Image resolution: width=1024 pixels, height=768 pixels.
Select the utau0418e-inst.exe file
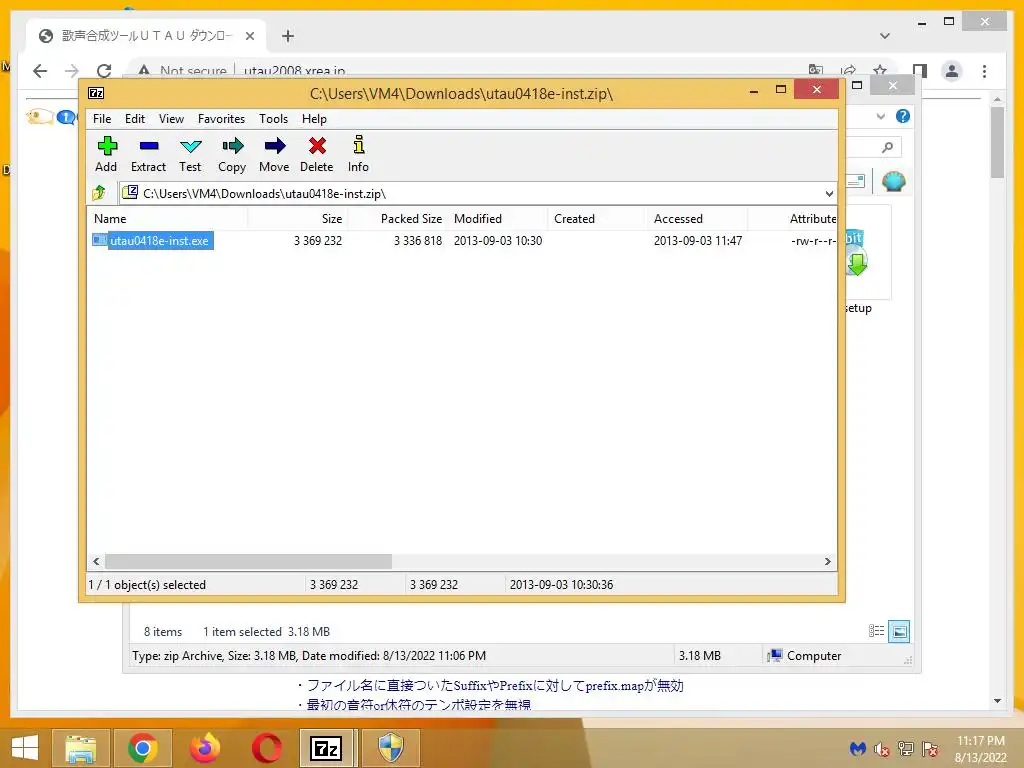click(159, 241)
